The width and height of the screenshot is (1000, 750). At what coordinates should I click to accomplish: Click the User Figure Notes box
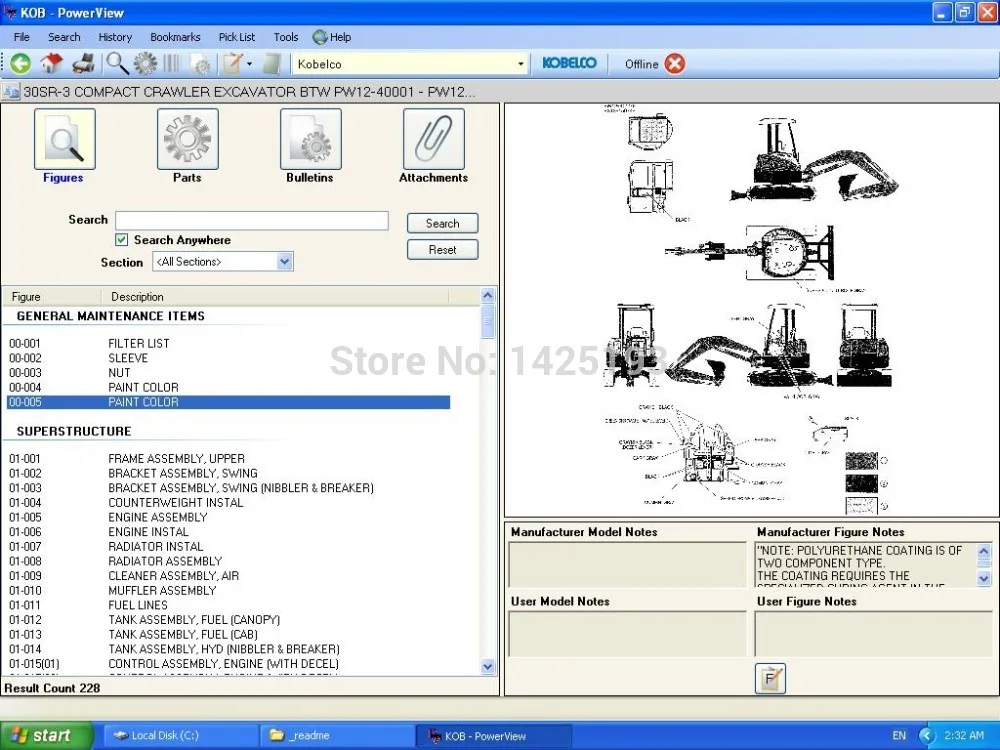(x=873, y=633)
